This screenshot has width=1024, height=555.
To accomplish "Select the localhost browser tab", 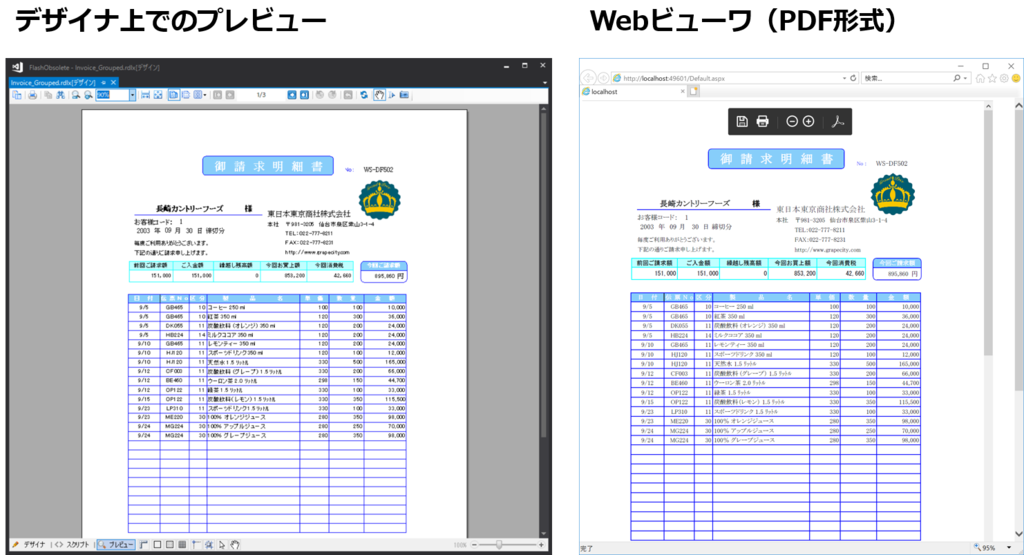I will tap(632, 91).
